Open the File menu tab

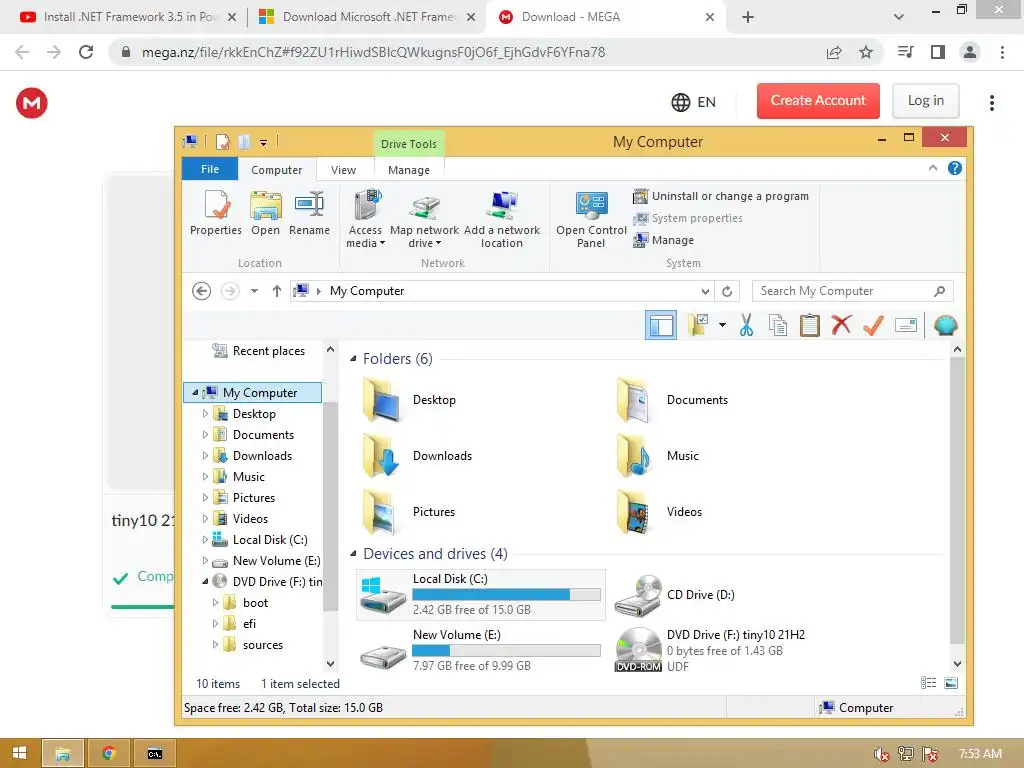[x=210, y=169]
